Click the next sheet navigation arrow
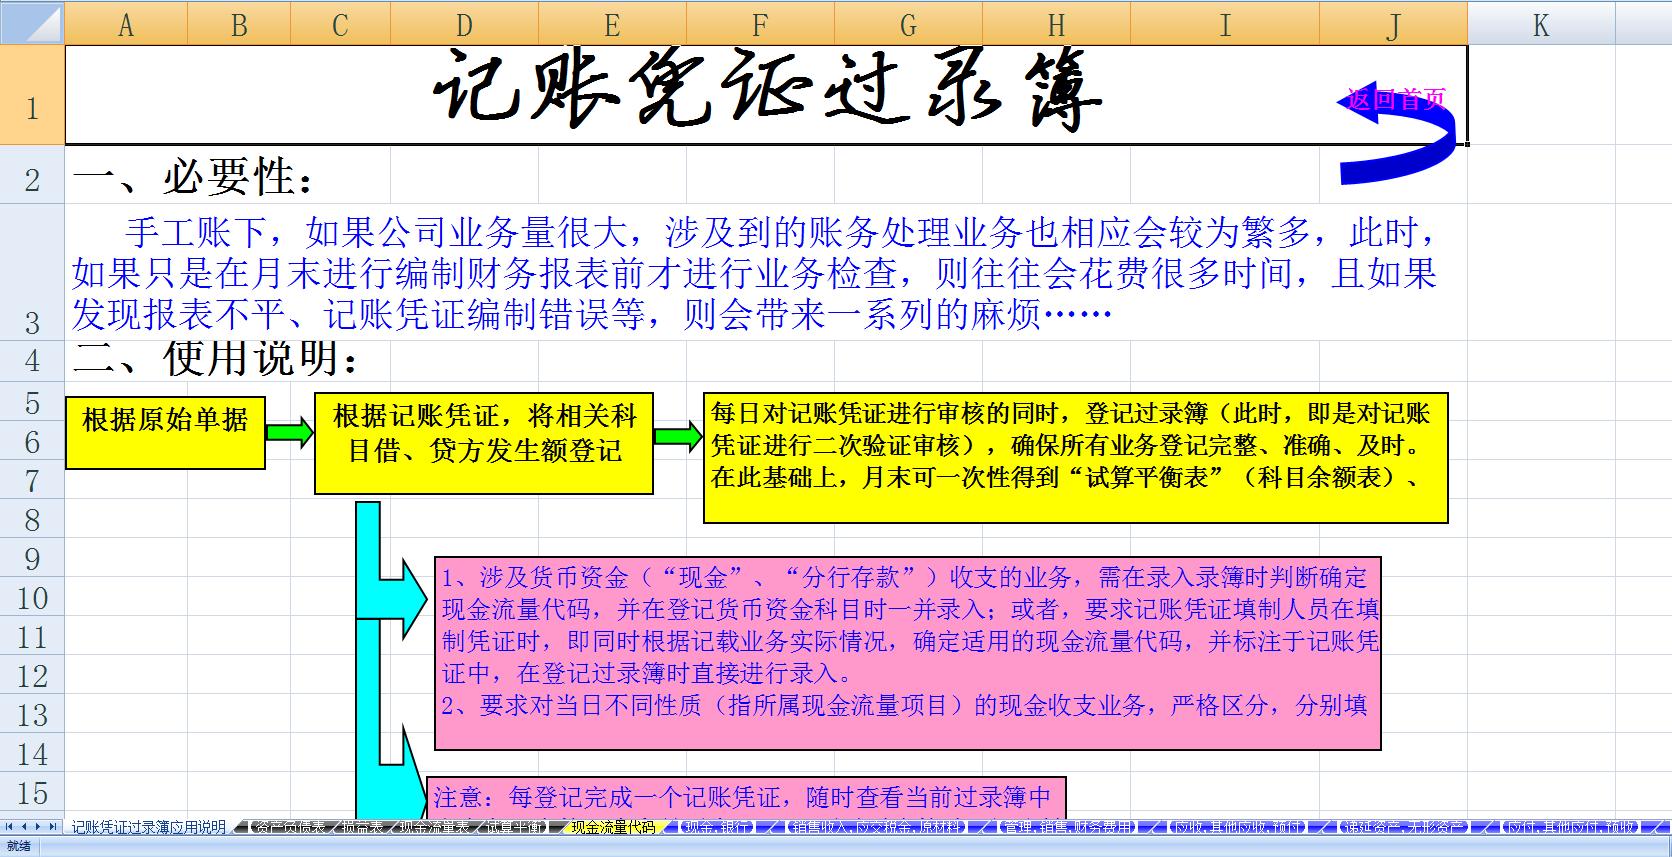 [38, 827]
